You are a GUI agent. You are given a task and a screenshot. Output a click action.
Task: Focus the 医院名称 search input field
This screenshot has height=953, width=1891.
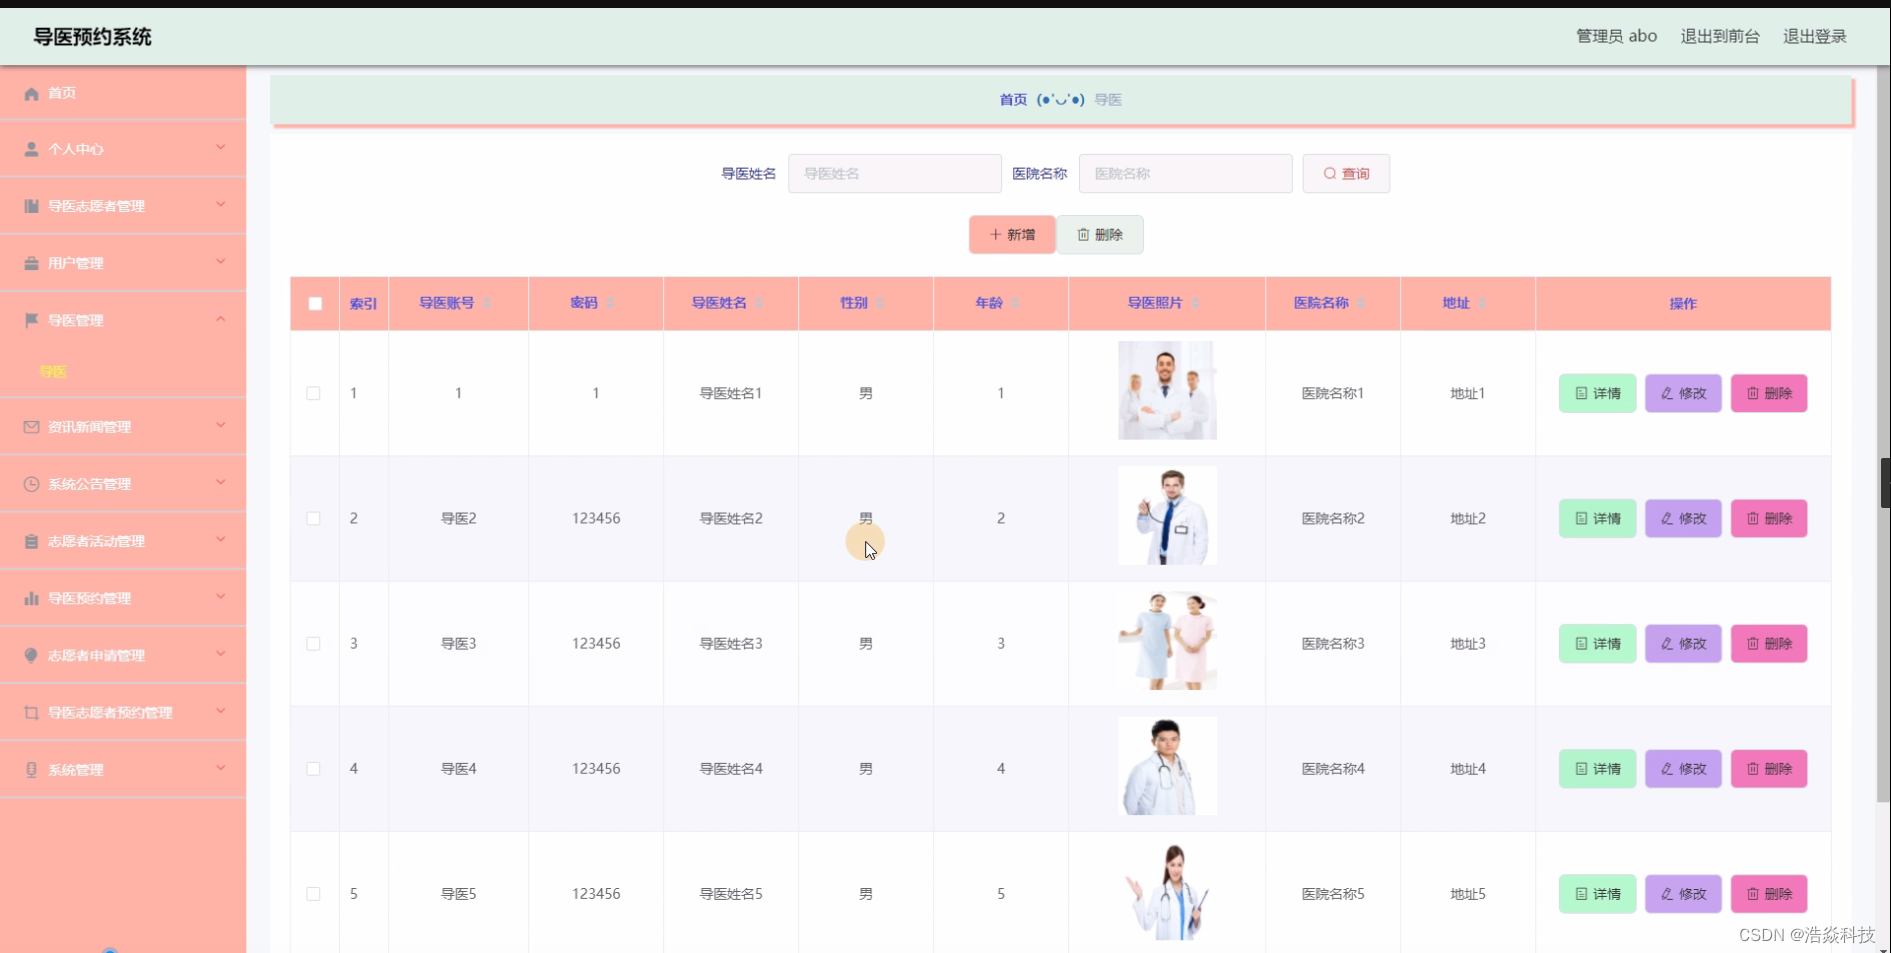(1185, 173)
